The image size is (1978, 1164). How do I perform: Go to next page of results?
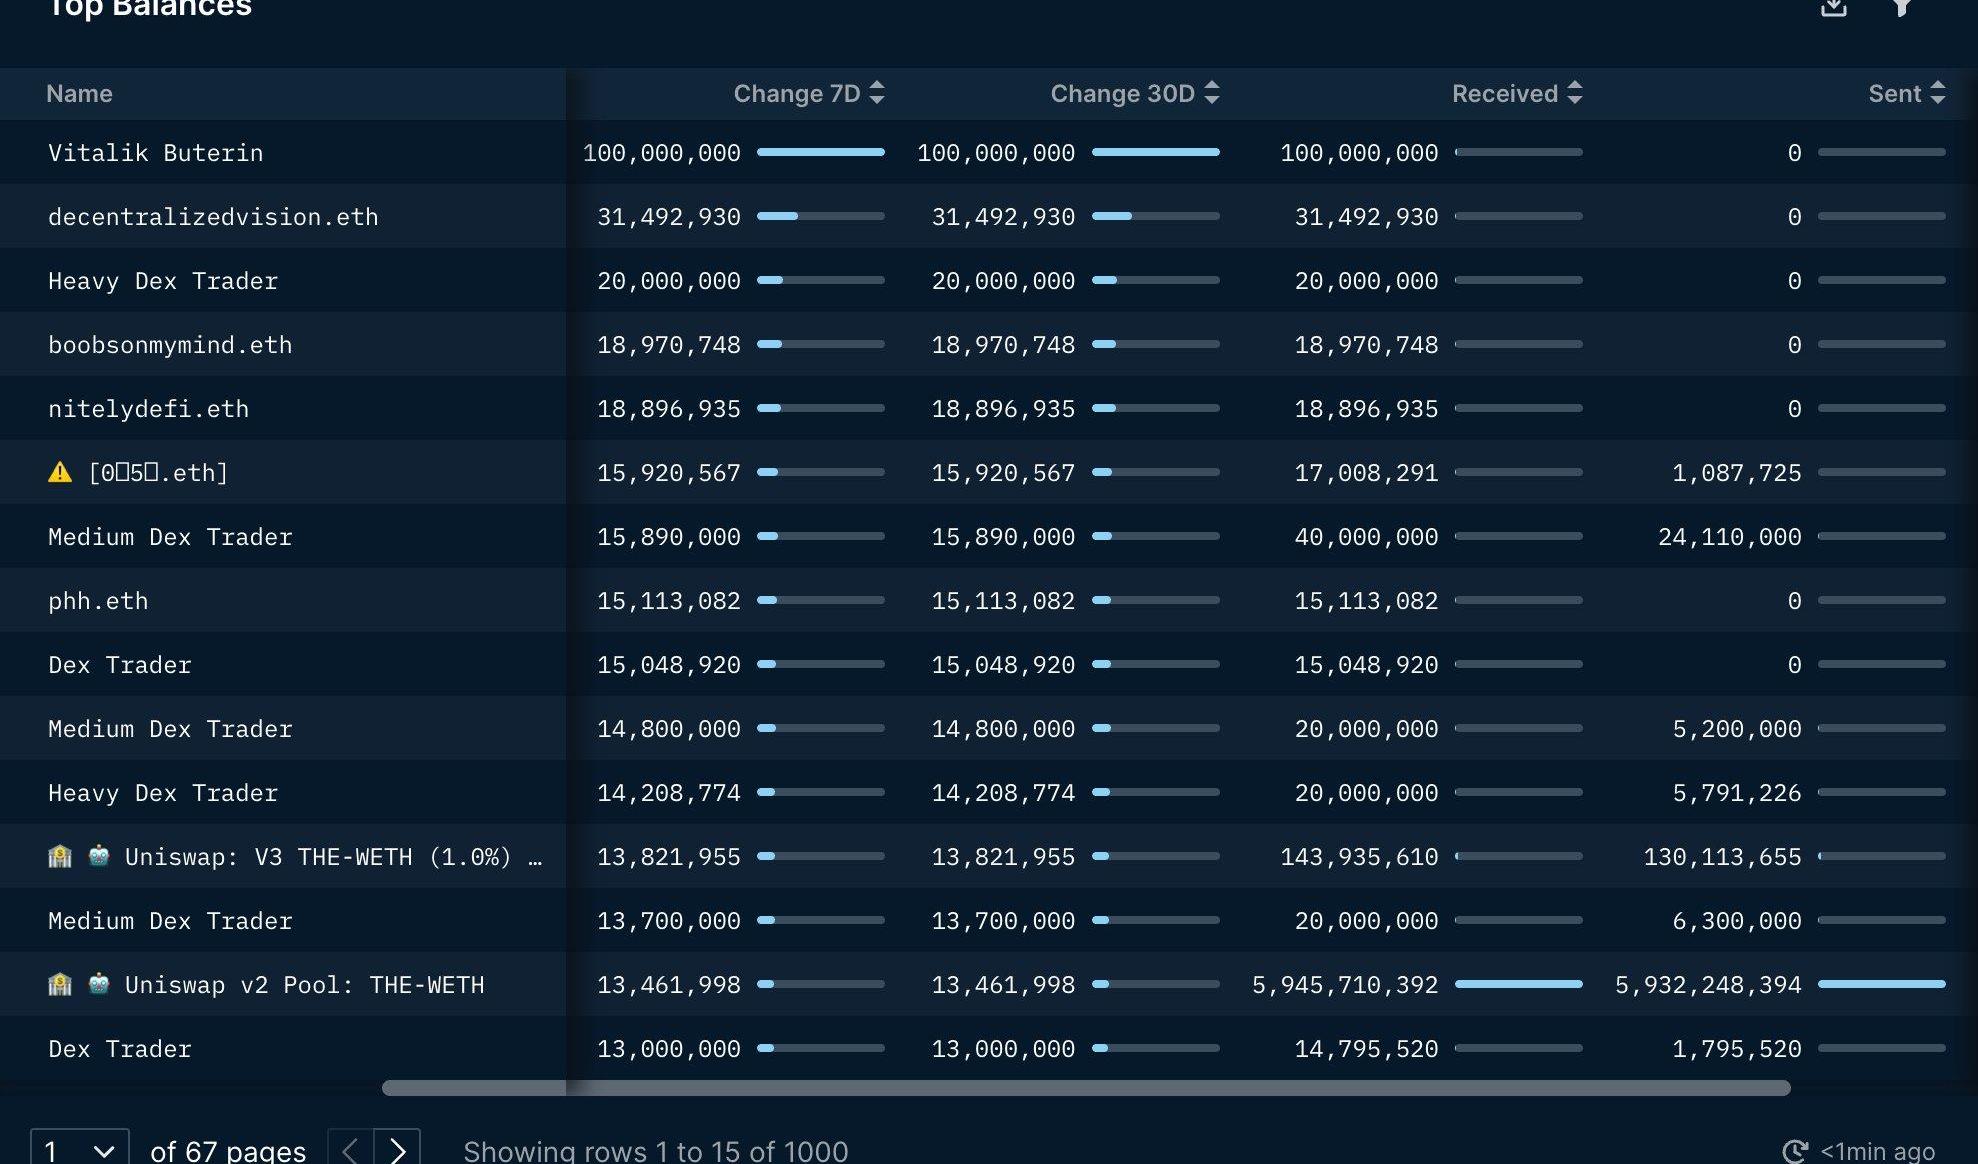tap(397, 1150)
